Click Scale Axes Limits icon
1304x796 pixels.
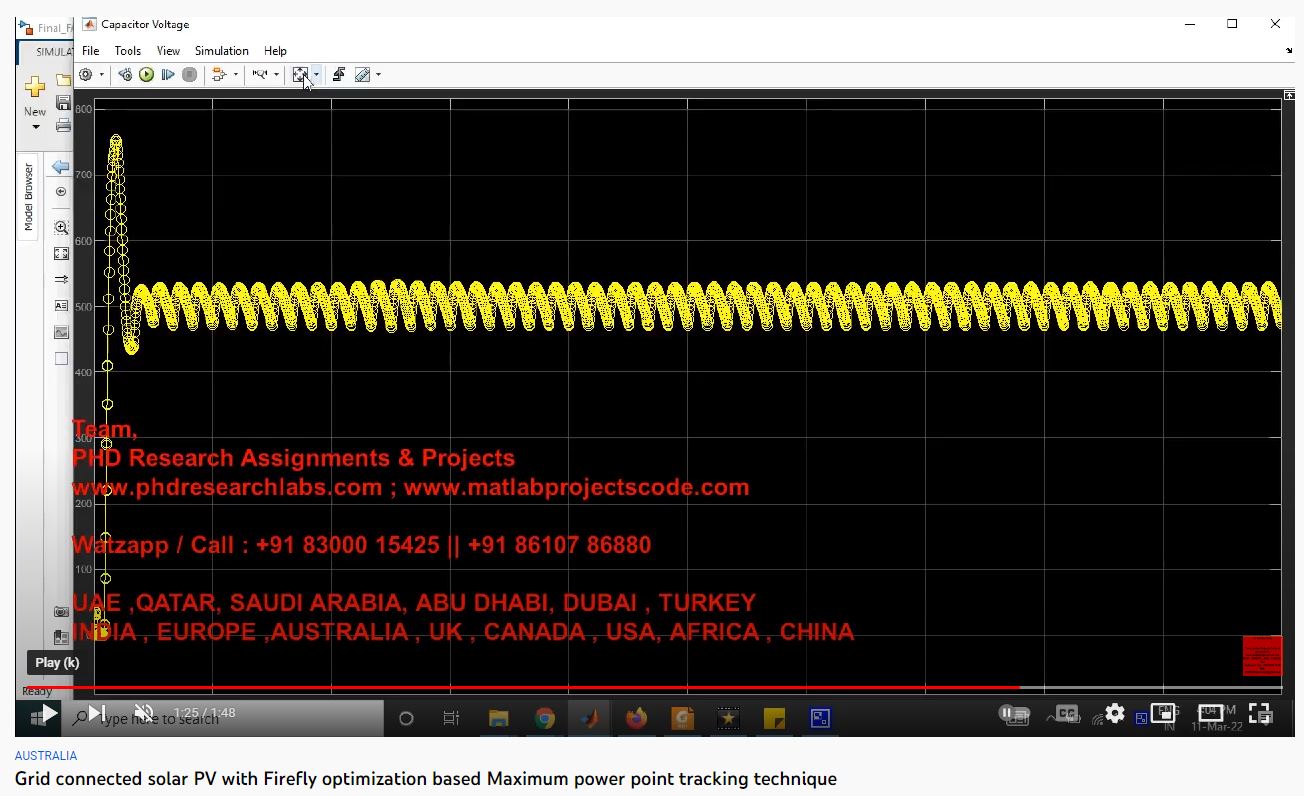(300, 75)
